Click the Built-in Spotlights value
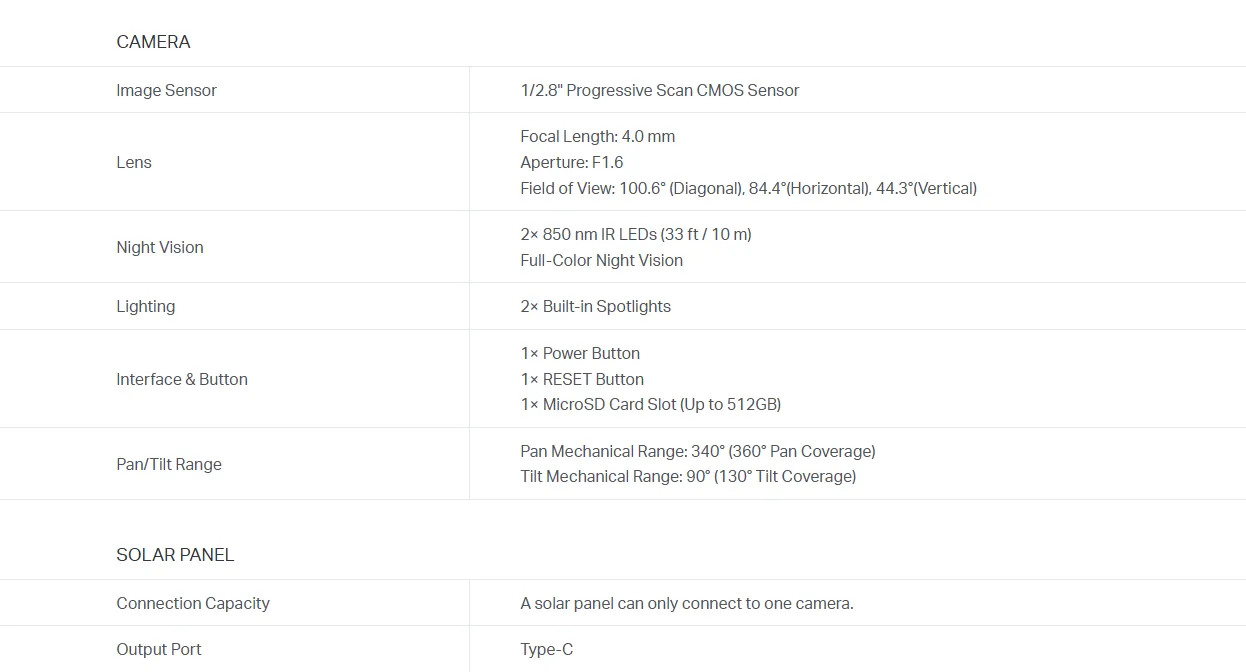This screenshot has height=672, width=1246. pos(595,306)
